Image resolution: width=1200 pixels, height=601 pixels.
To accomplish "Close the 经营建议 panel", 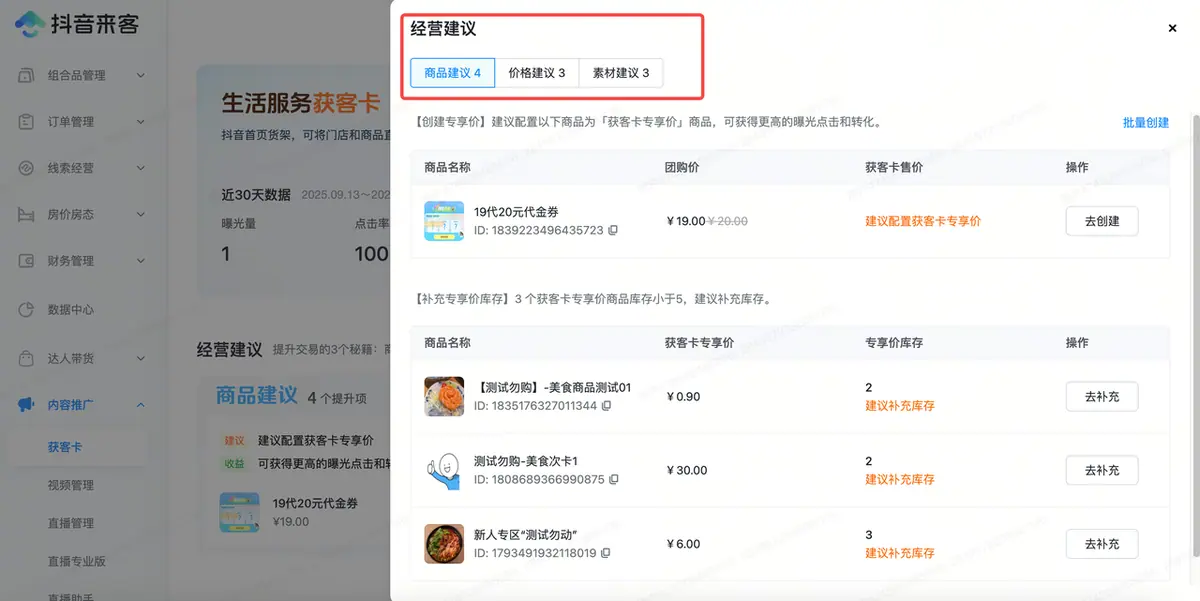I will pos(1172,28).
